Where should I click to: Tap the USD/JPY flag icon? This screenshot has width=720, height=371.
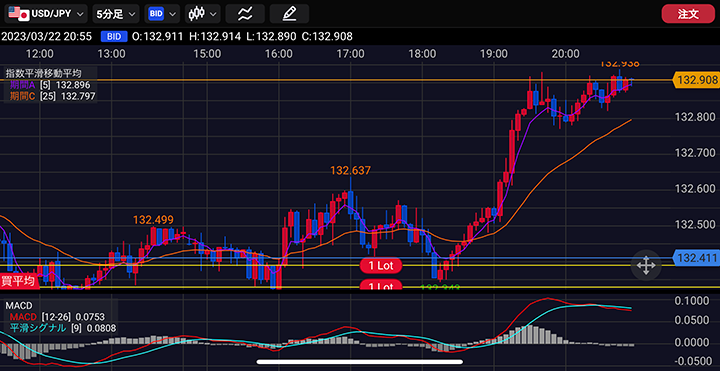[x=19, y=14]
